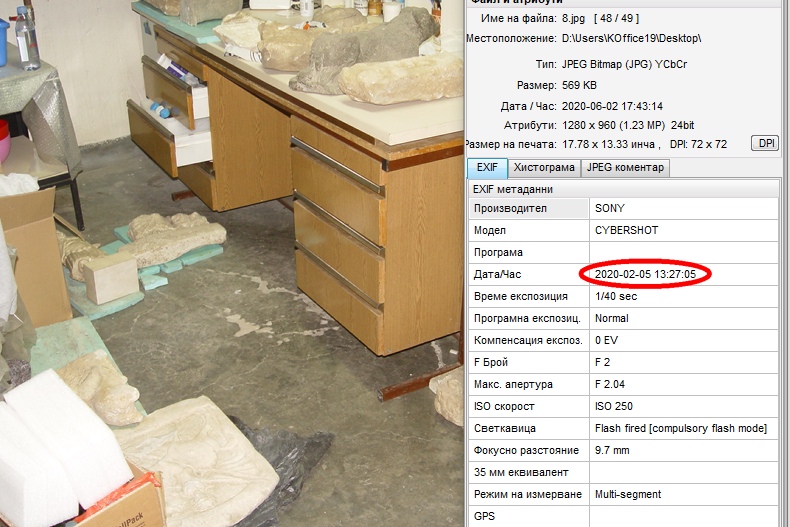Switch to the EXIF tab
The height and width of the screenshot is (527, 790).
pos(488,168)
